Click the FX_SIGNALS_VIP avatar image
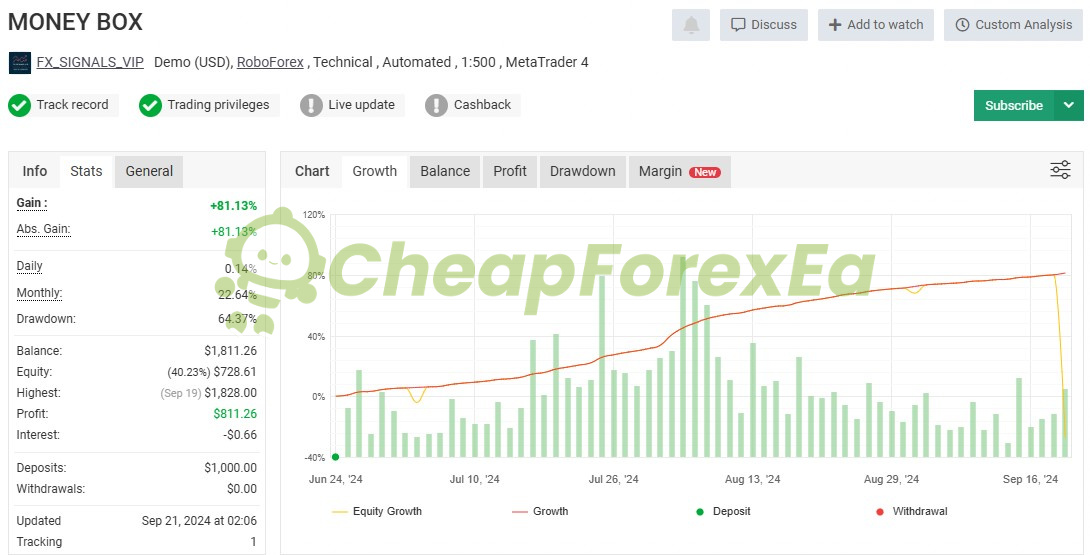 coord(19,63)
